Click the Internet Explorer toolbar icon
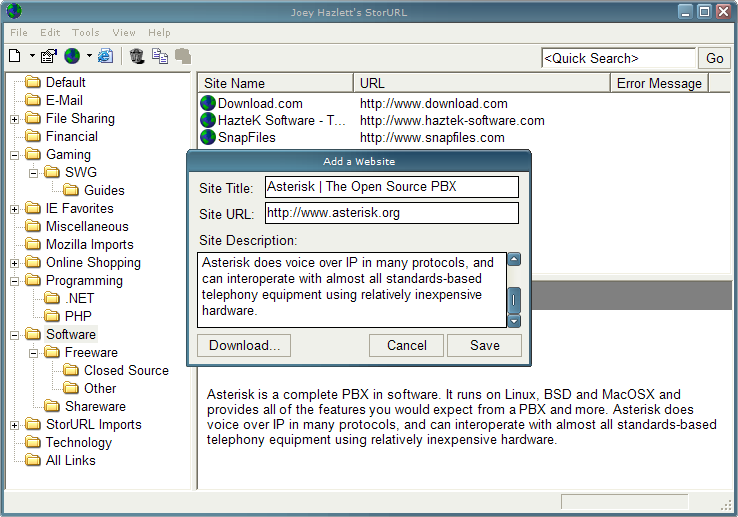Screen dimensions: 738x517 105,57
